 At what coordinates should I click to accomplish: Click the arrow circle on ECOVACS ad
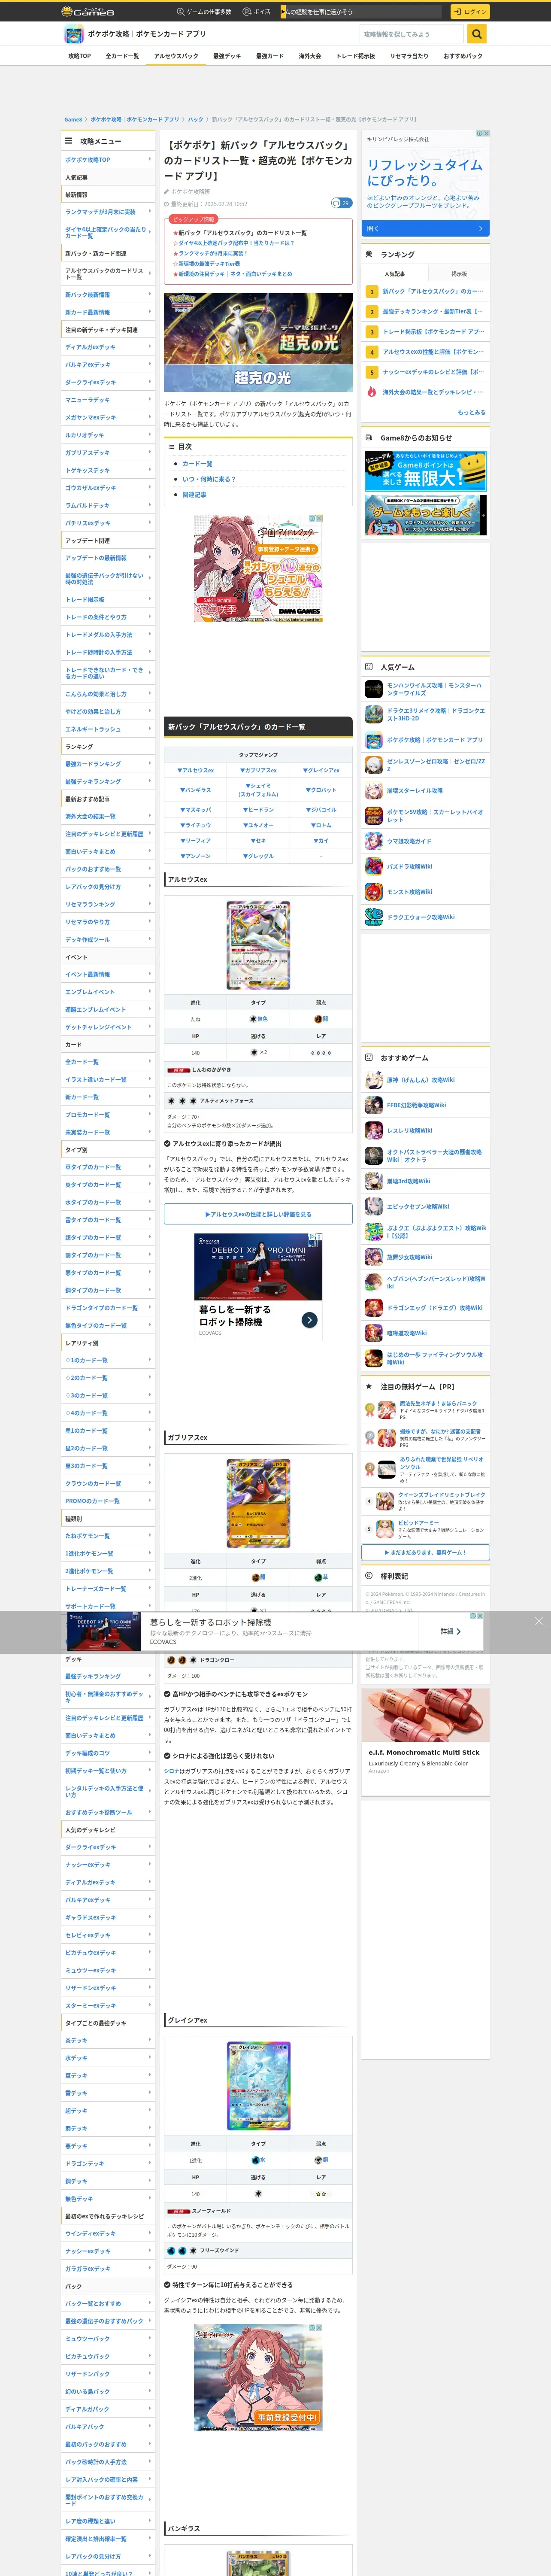(x=310, y=1320)
